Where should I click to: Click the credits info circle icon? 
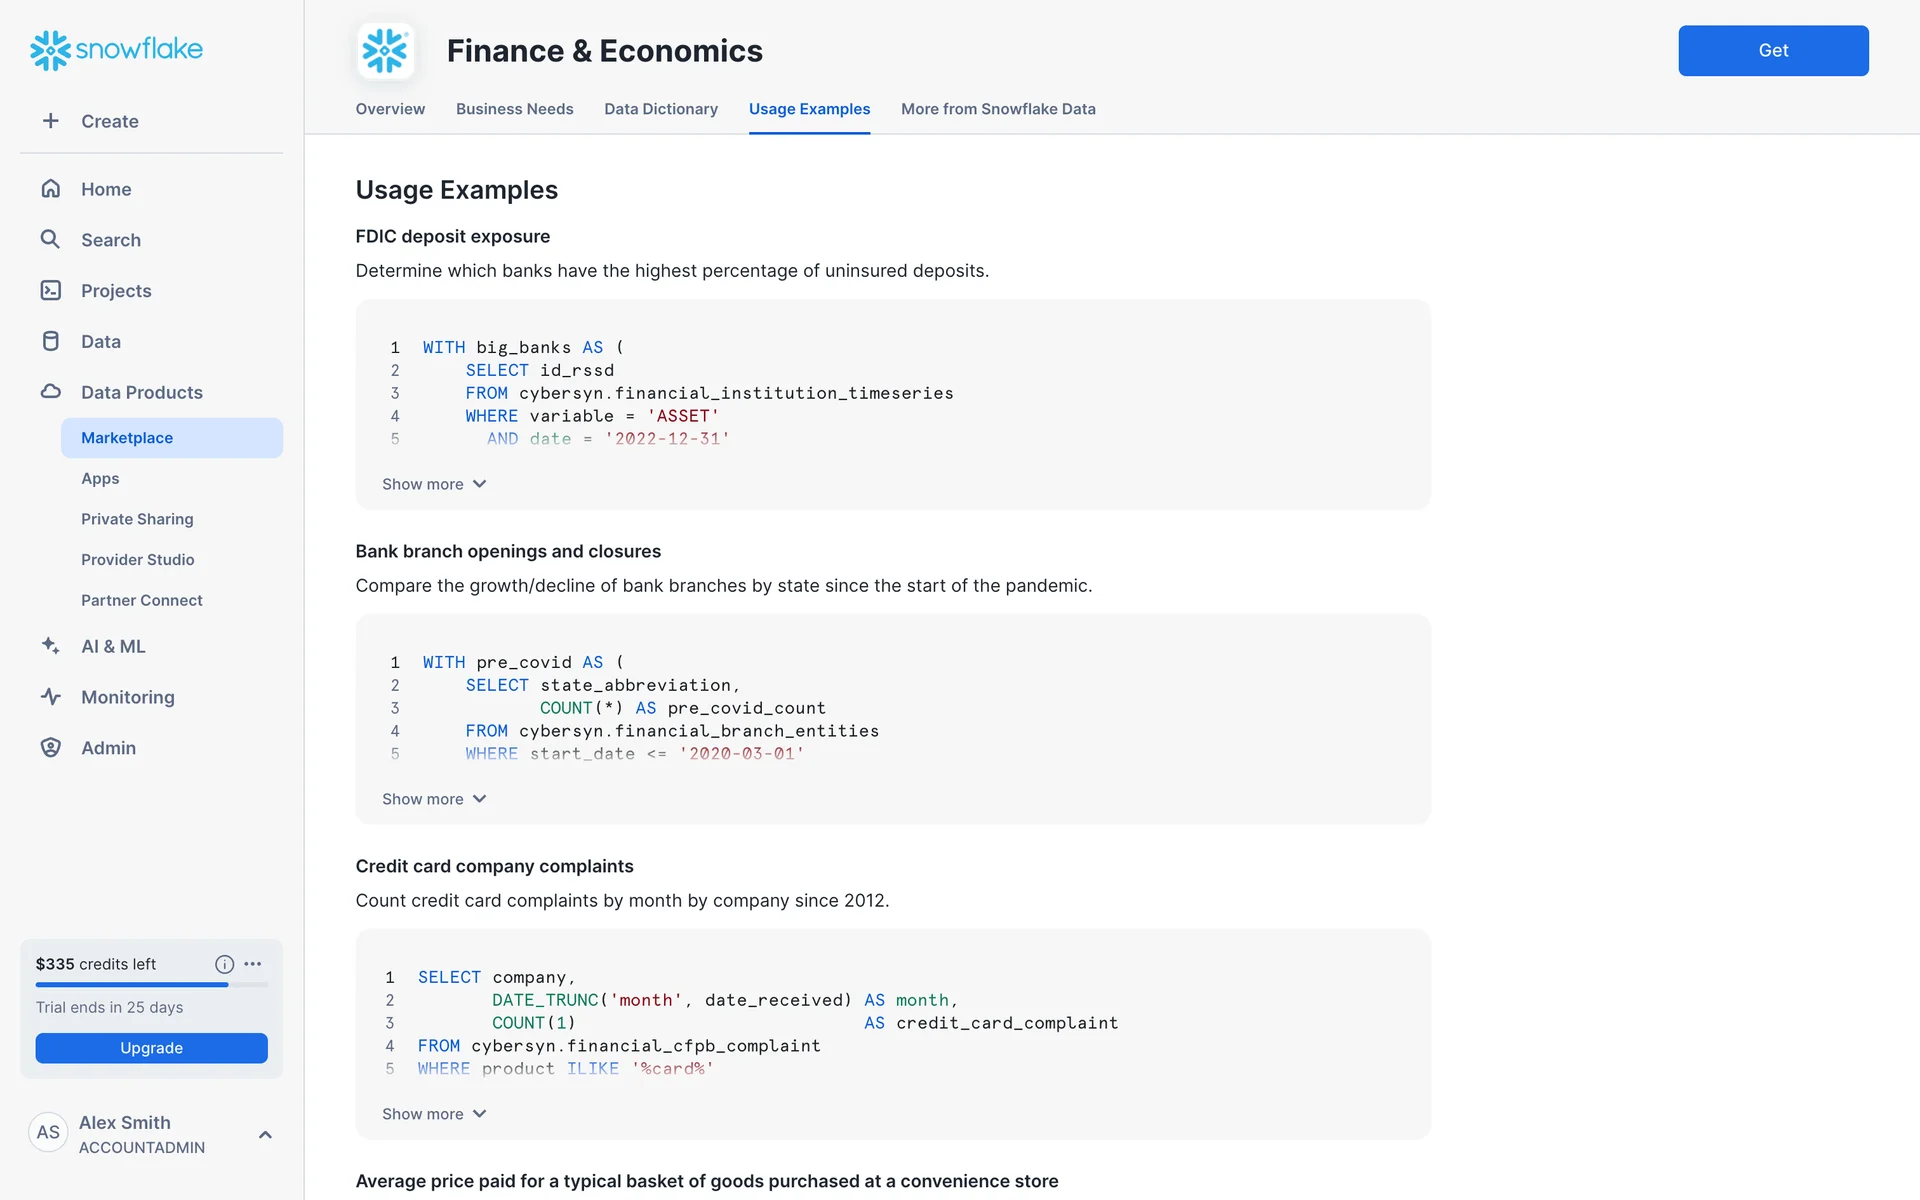224,964
